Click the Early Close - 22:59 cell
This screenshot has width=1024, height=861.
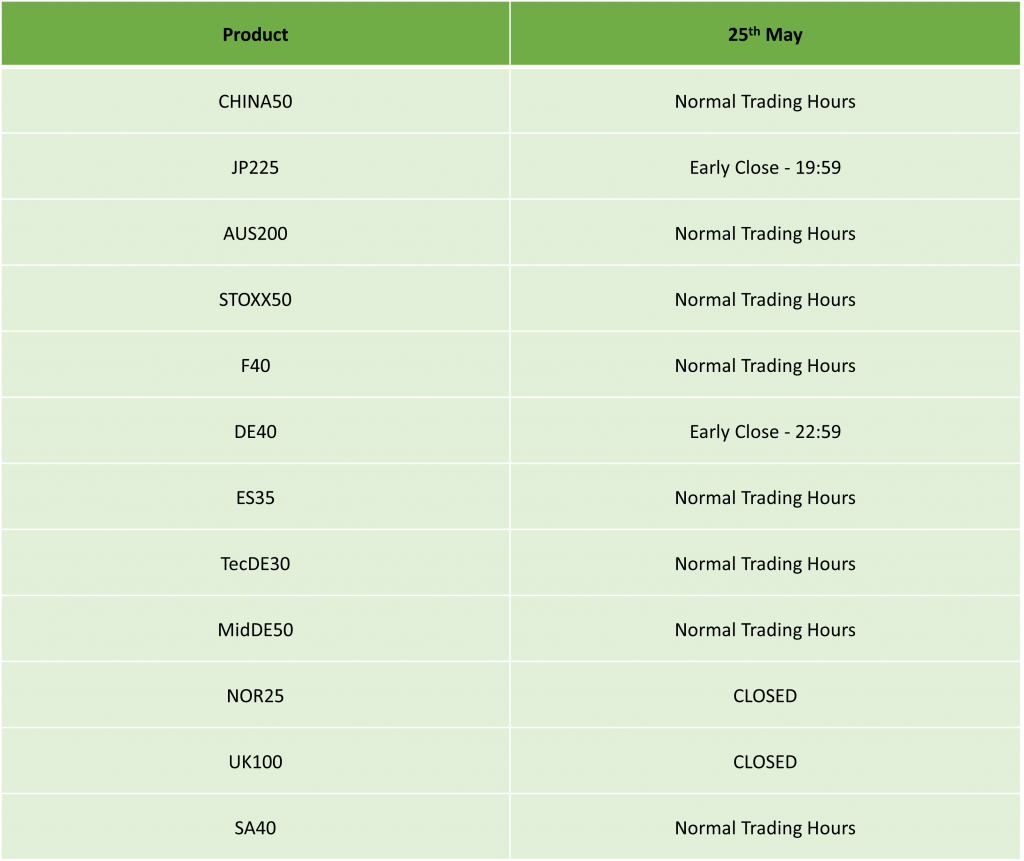[x=765, y=431]
